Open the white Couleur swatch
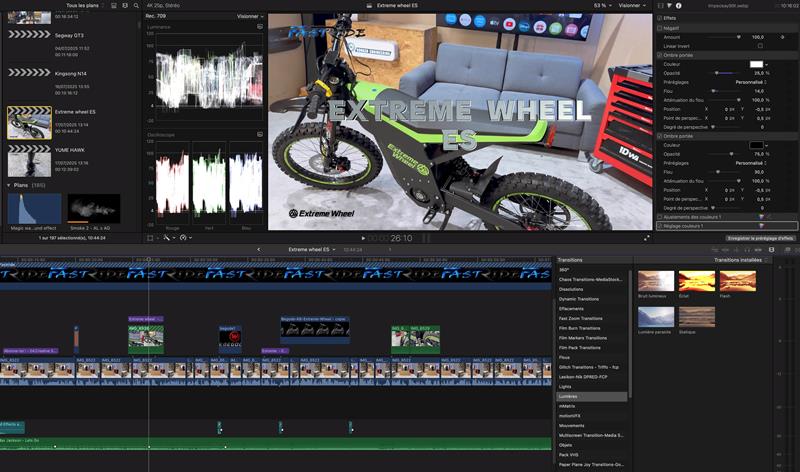Viewport: 800px width, 472px height. (756, 64)
